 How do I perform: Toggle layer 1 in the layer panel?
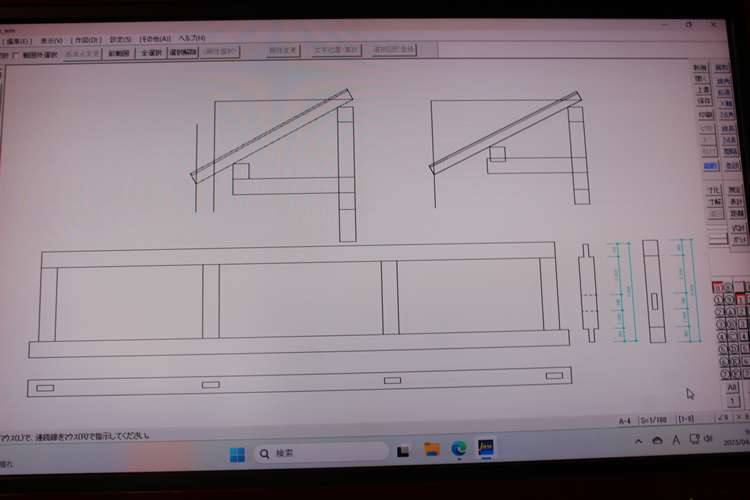click(718, 300)
